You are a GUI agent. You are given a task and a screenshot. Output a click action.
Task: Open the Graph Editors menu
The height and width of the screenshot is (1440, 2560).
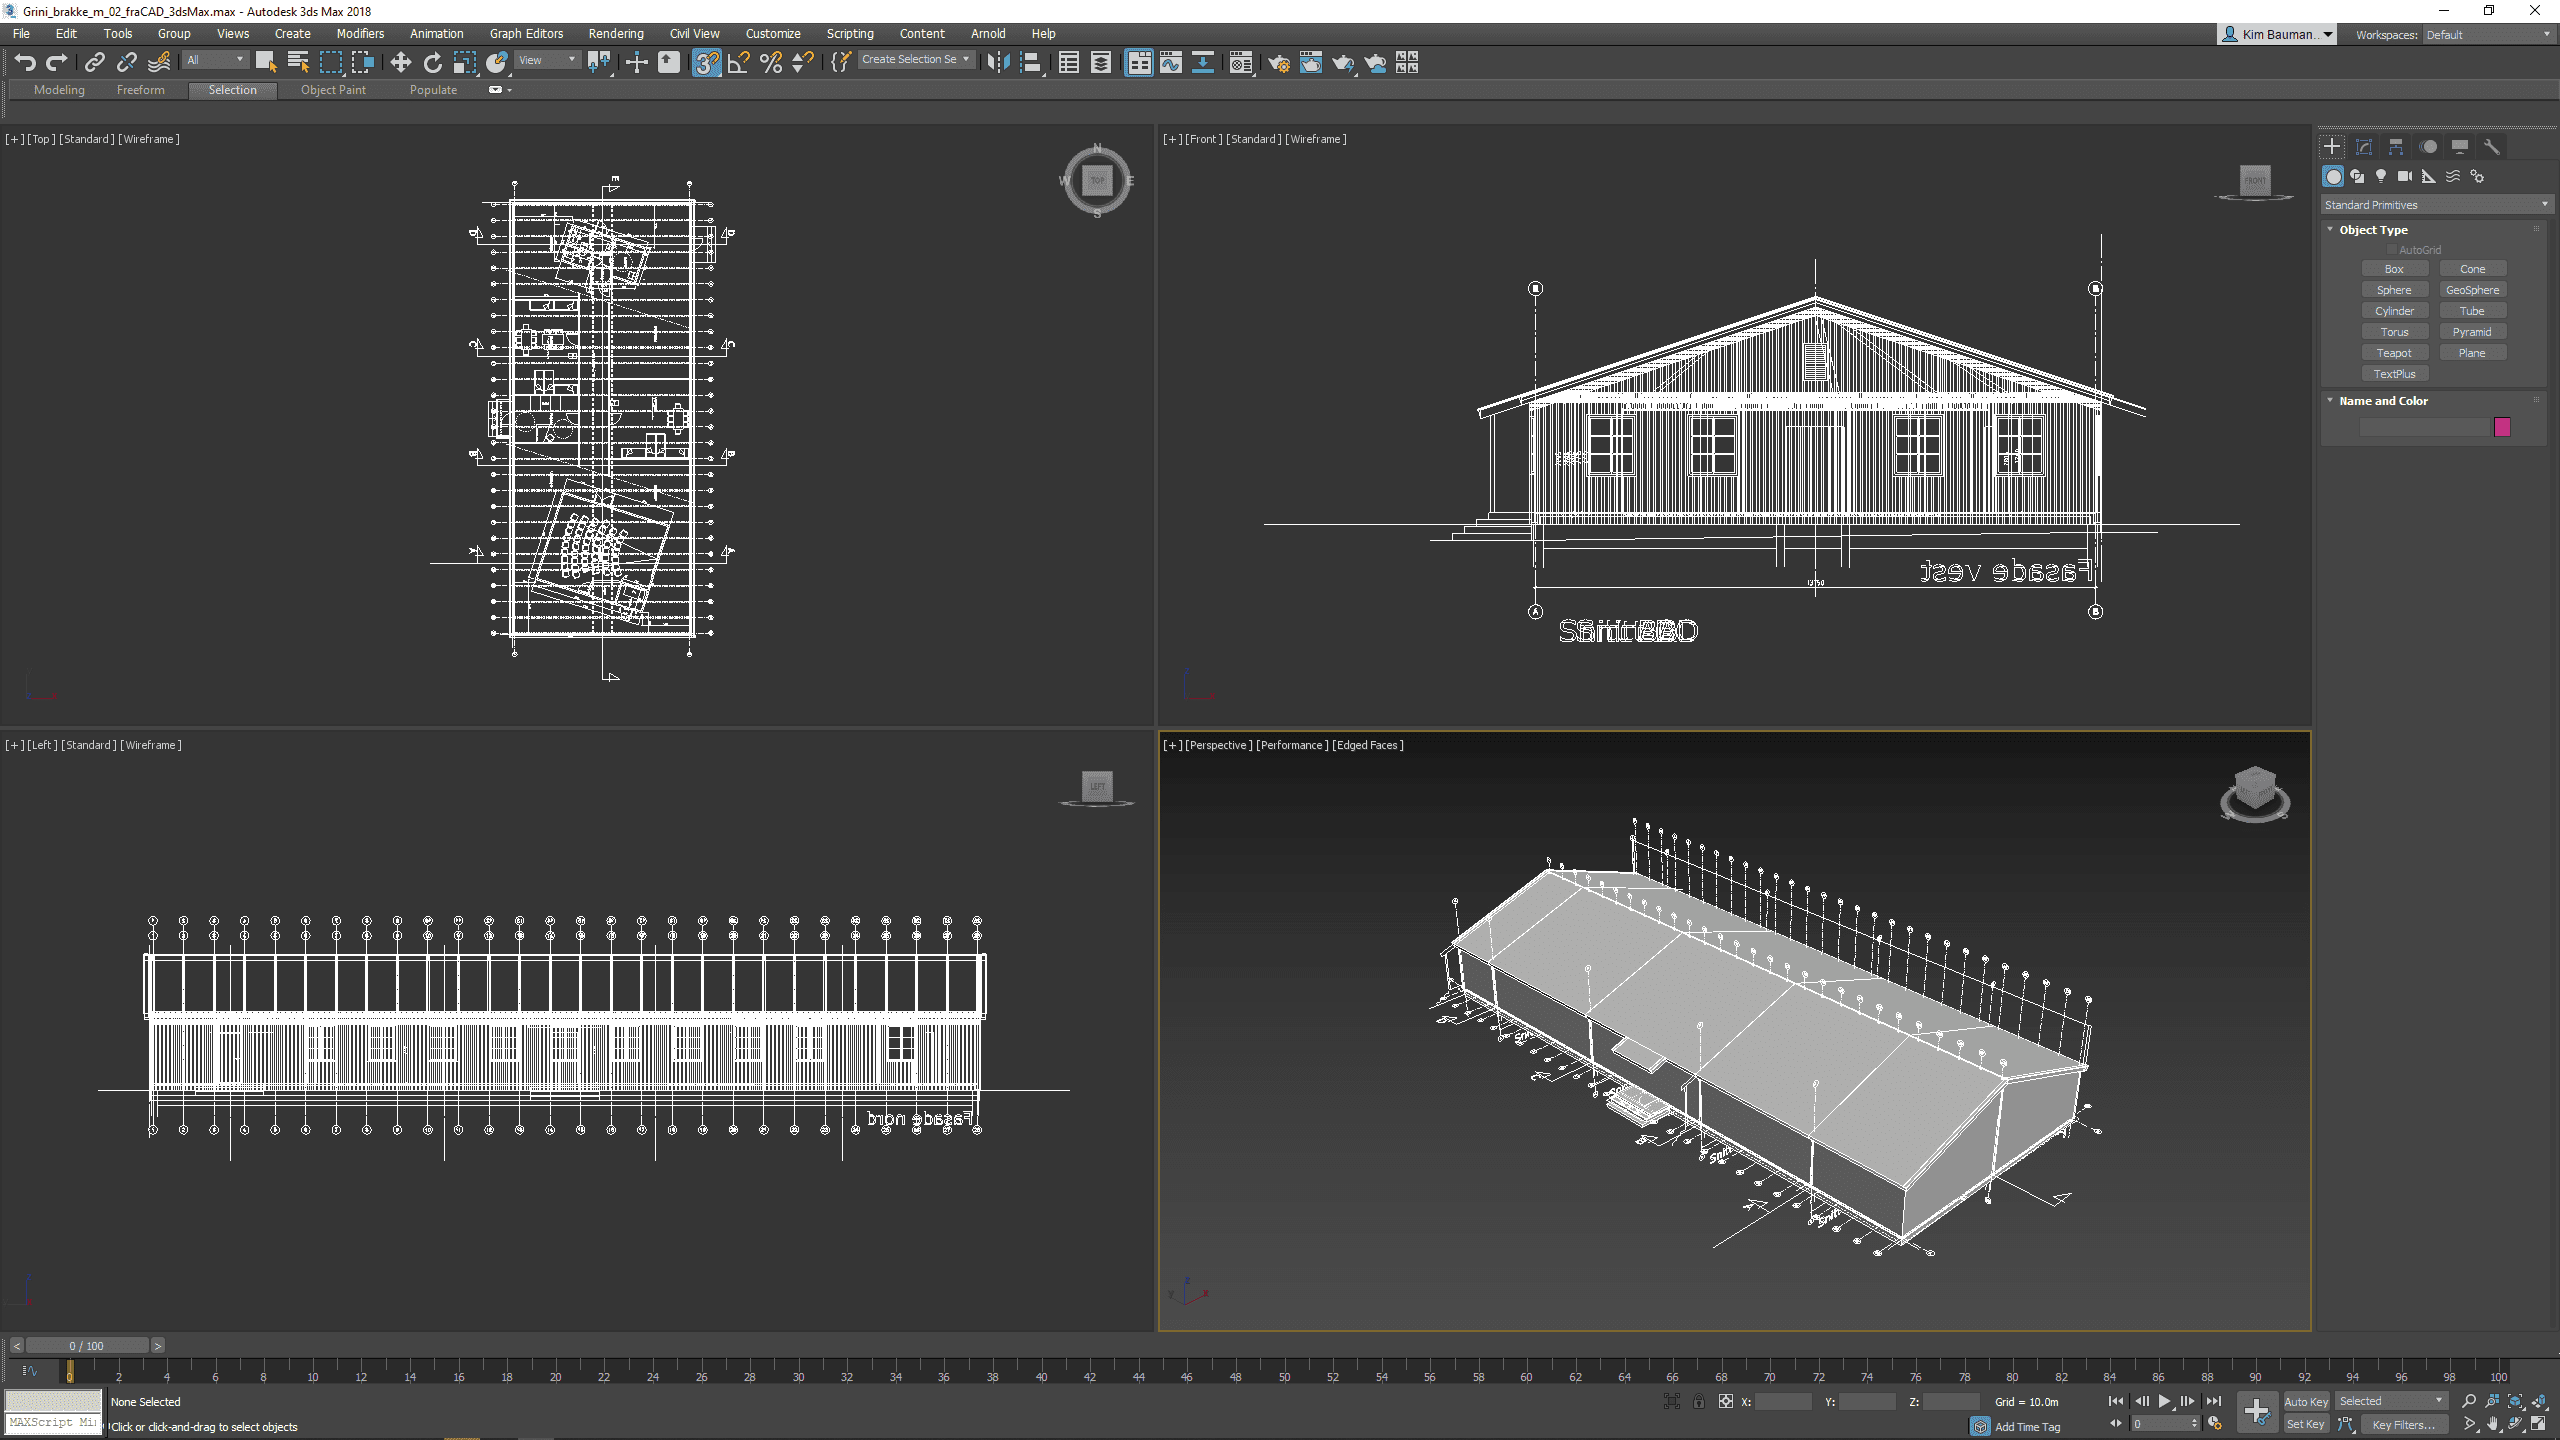pos(526,33)
